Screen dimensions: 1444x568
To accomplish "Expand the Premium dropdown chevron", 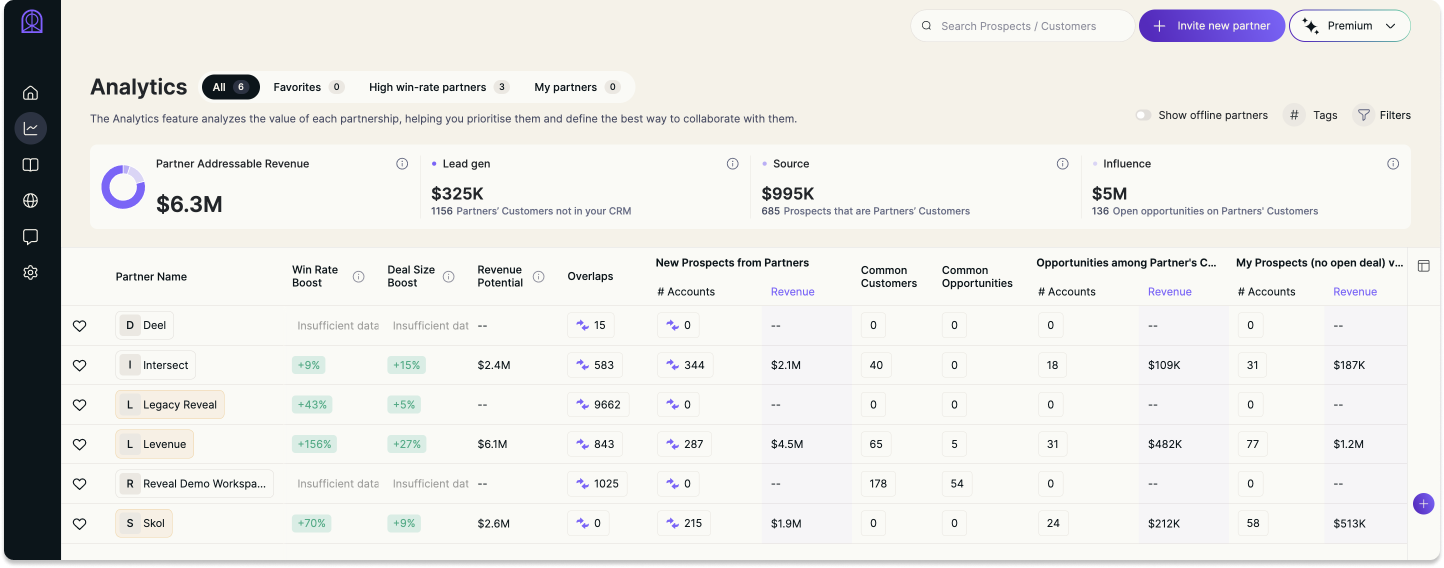I will point(1390,26).
